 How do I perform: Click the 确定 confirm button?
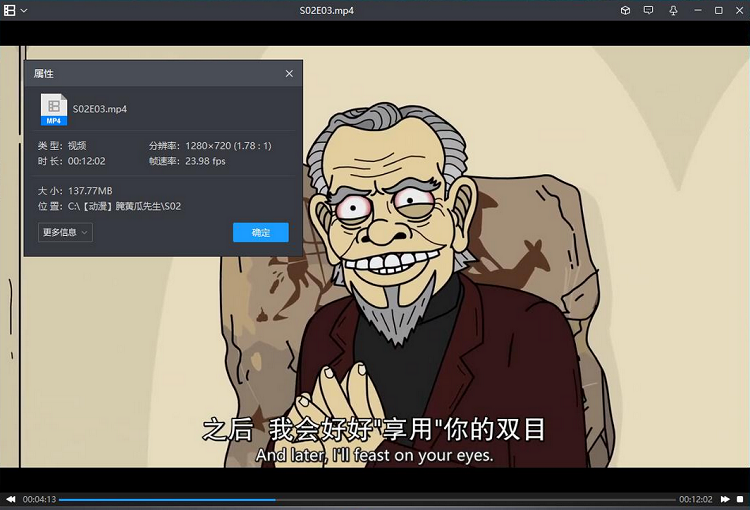260,232
